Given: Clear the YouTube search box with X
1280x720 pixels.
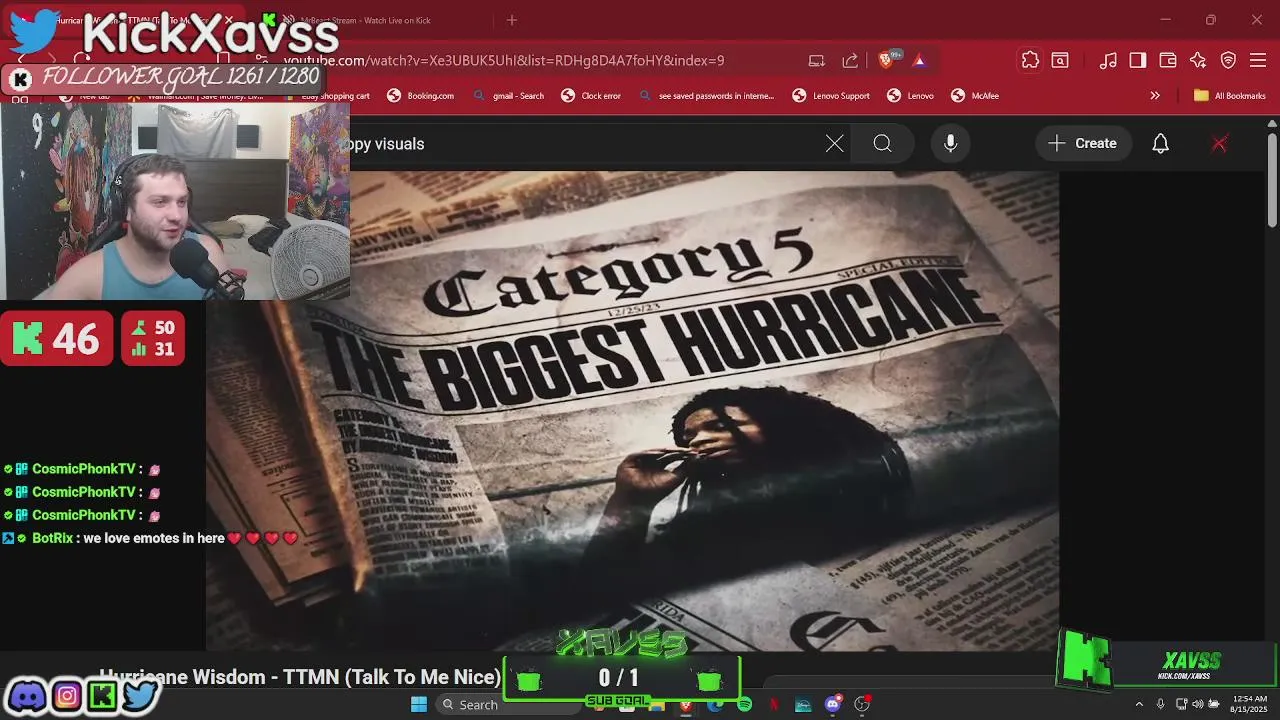Looking at the screenshot, I should pyautogui.click(x=834, y=144).
